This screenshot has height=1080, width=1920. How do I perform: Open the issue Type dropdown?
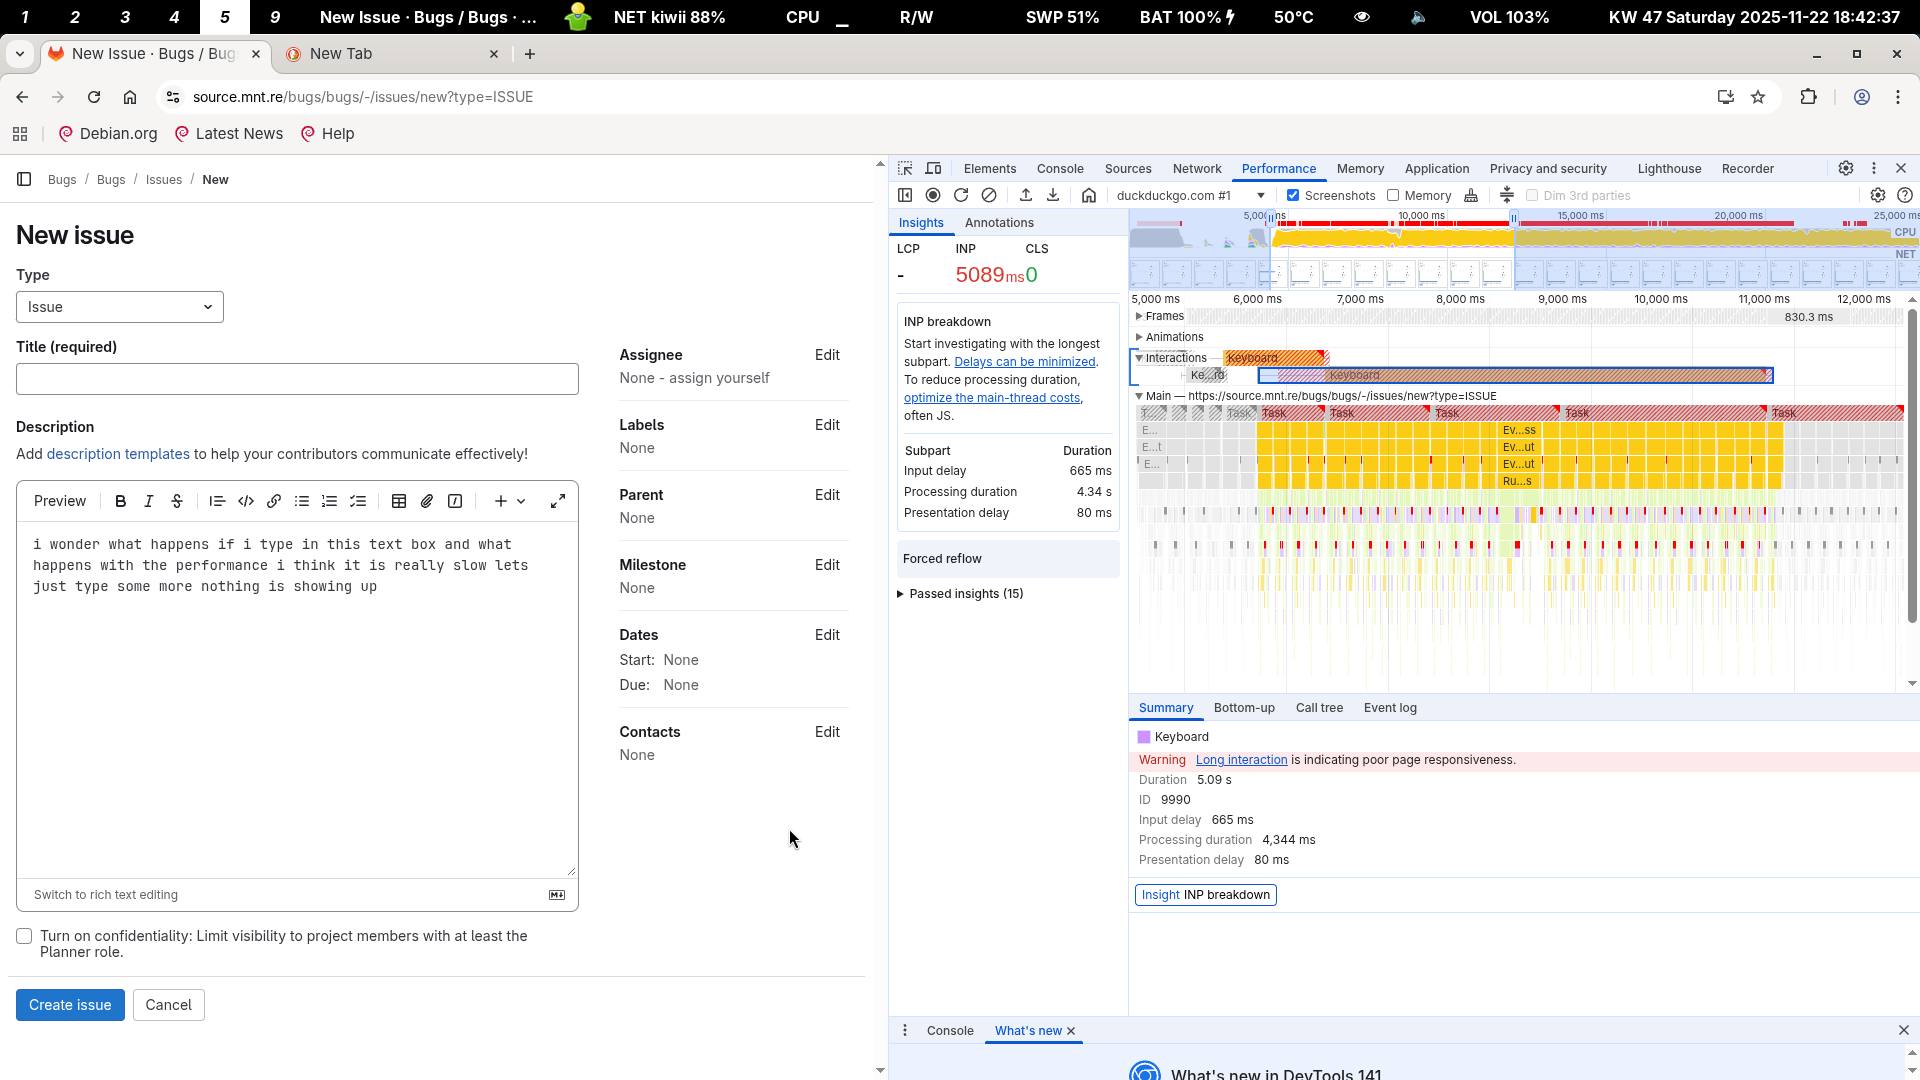click(120, 307)
